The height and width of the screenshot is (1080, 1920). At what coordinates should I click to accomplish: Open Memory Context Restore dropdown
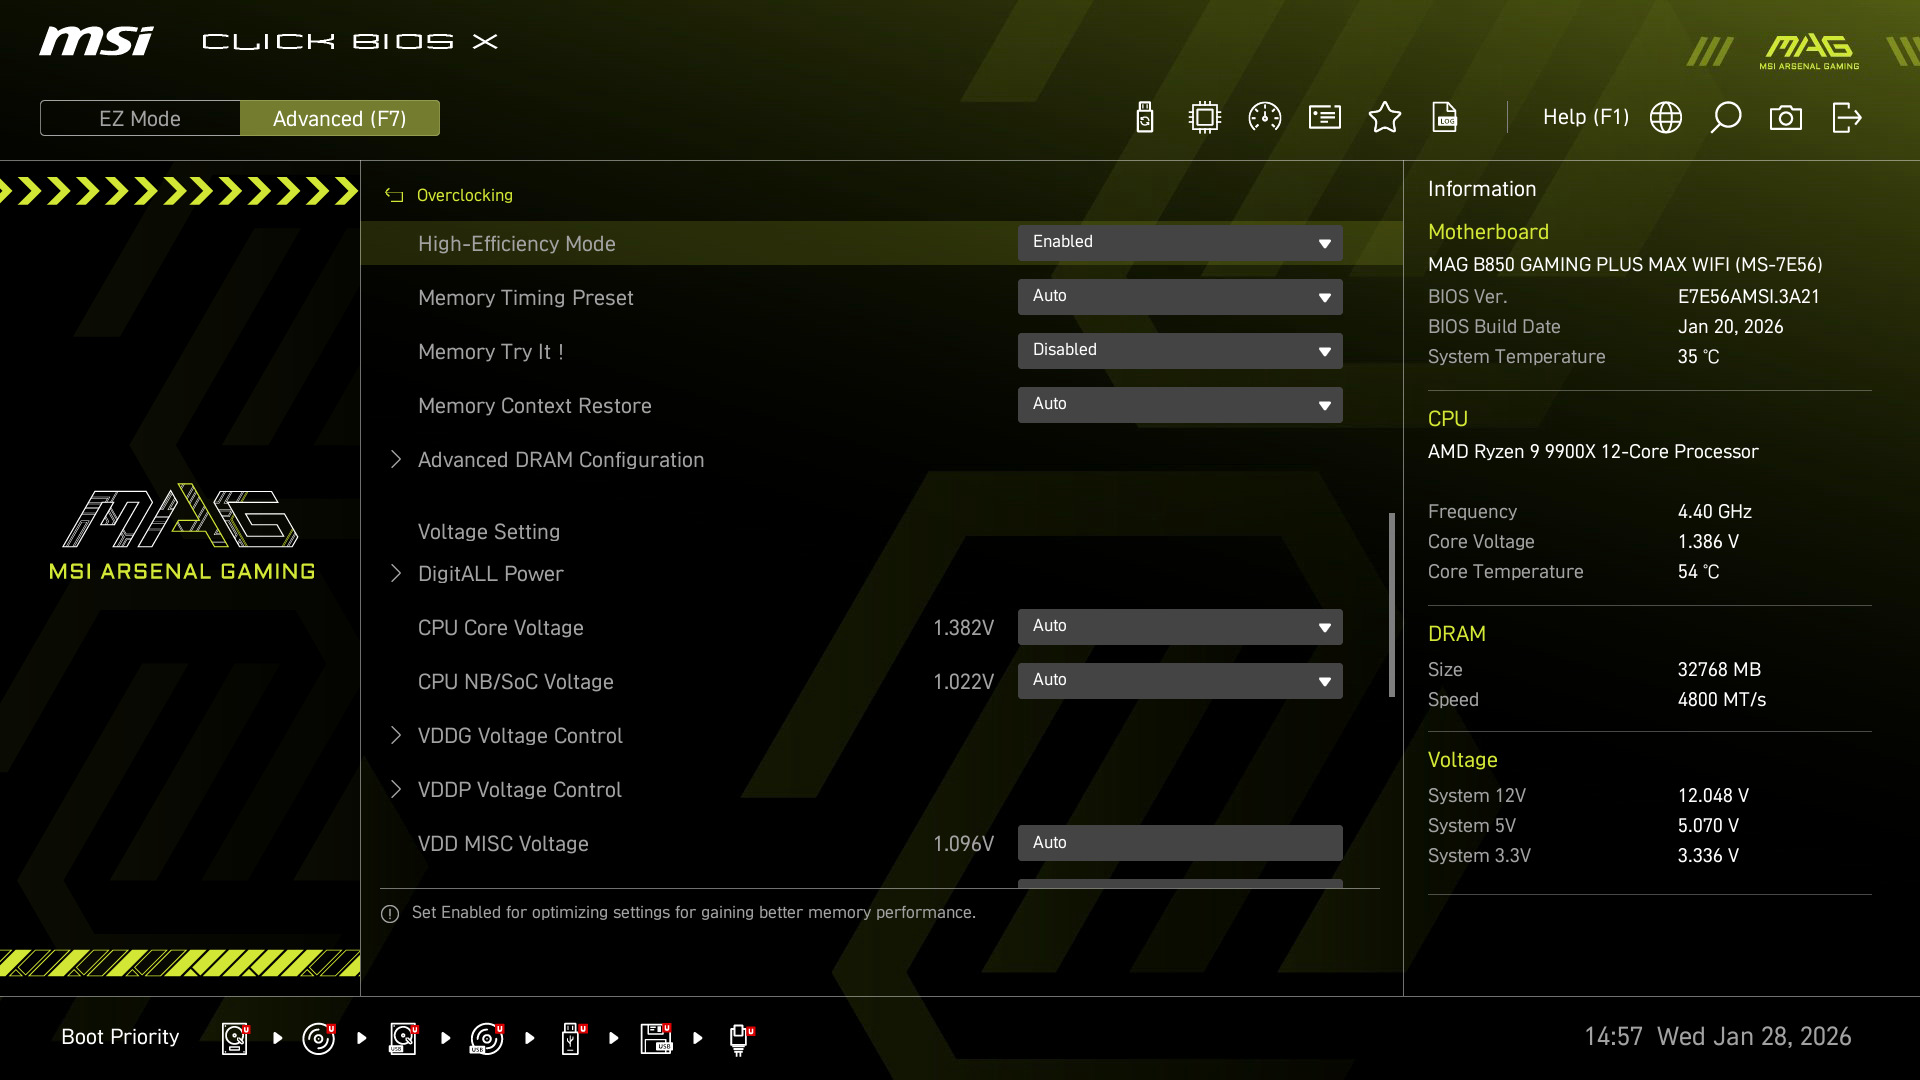coord(1180,405)
